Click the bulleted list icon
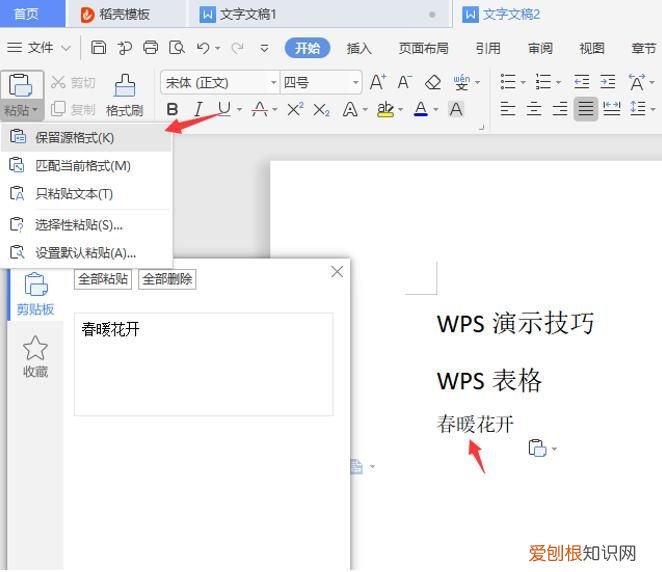This screenshot has width=662, height=572. pos(508,81)
